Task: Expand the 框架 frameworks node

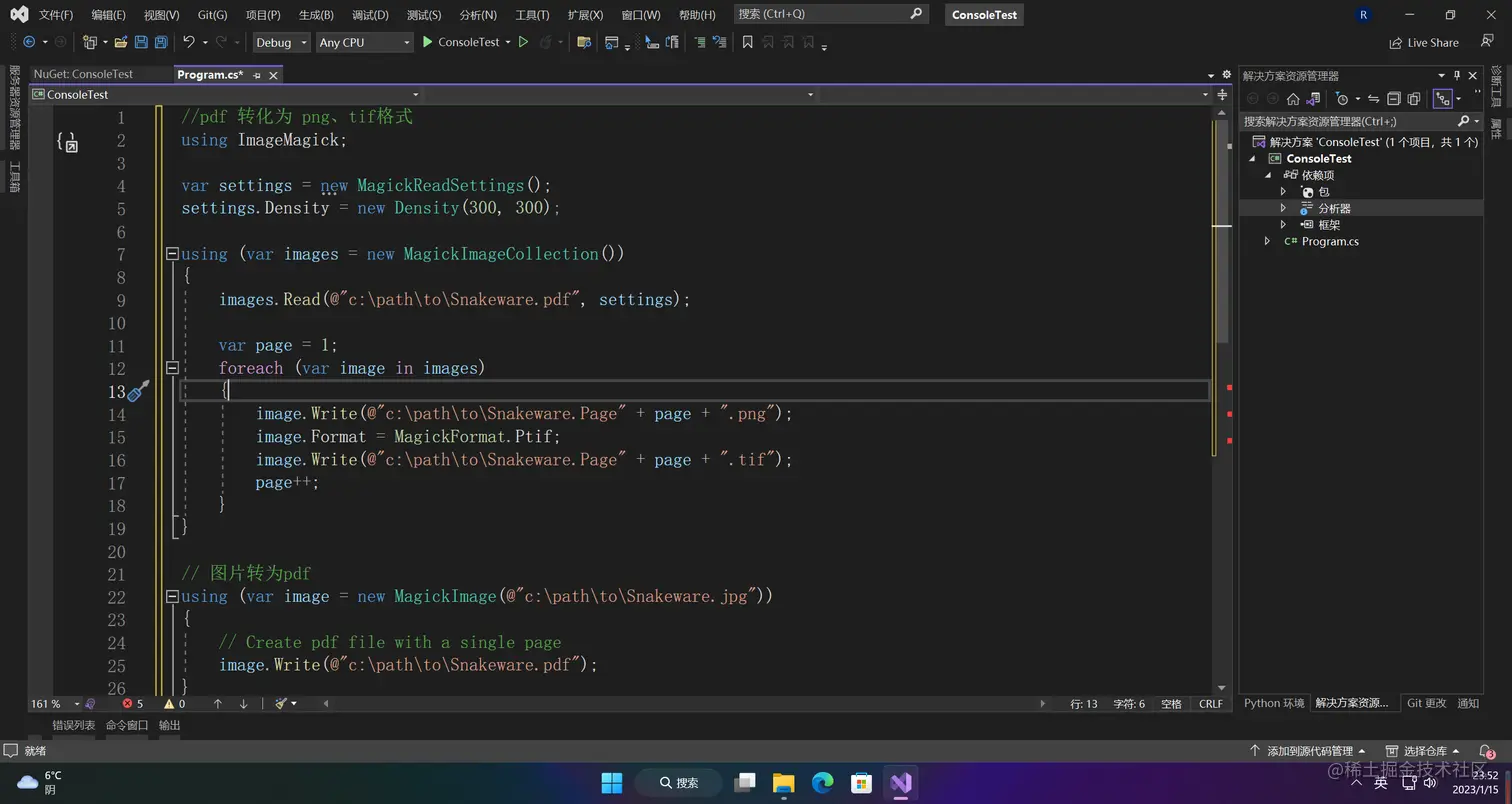Action: pos(1284,225)
